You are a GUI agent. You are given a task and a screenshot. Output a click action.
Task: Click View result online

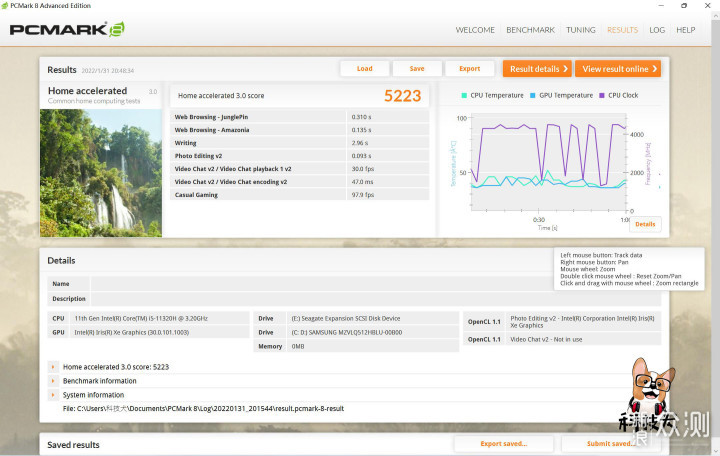point(618,69)
